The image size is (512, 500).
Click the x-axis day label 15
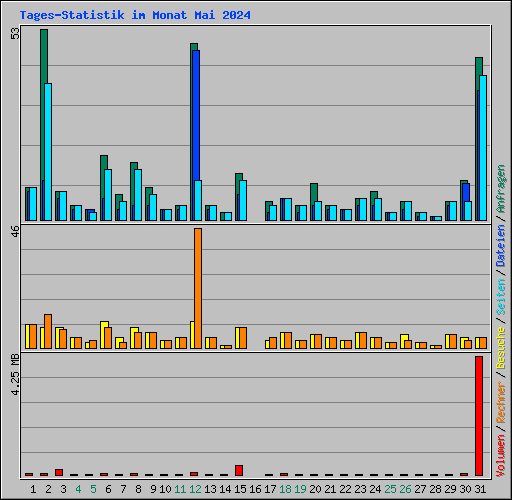click(x=240, y=489)
